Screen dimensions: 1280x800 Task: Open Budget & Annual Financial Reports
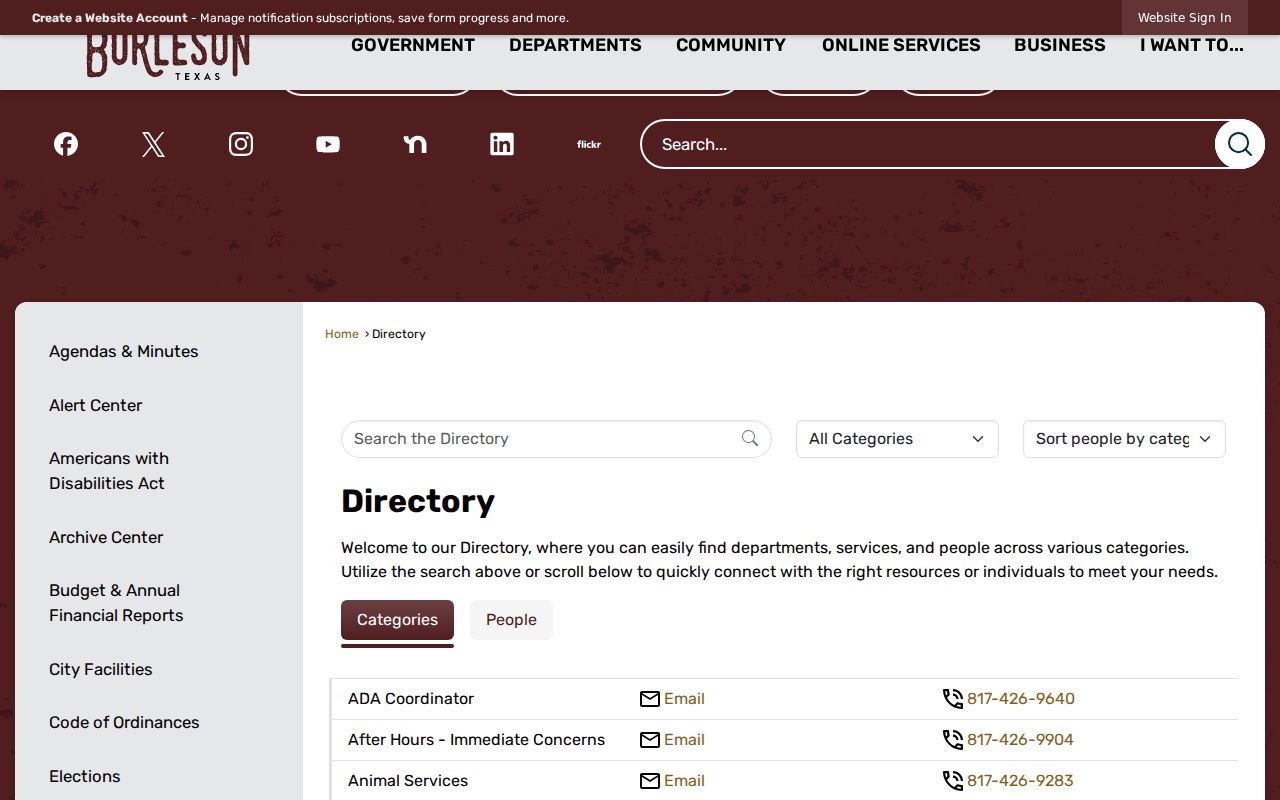point(116,603)
